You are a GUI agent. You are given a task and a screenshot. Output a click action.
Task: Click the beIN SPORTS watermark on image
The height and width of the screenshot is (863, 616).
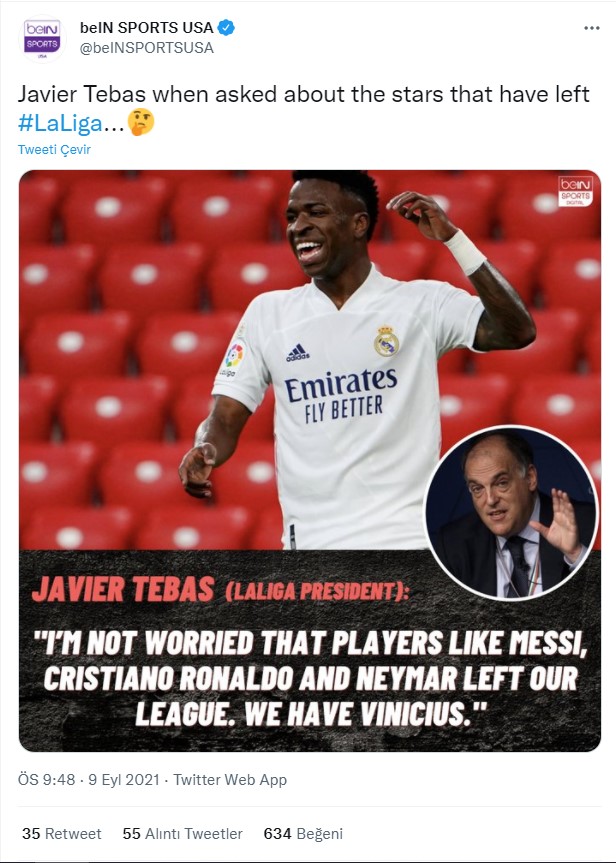575,191
